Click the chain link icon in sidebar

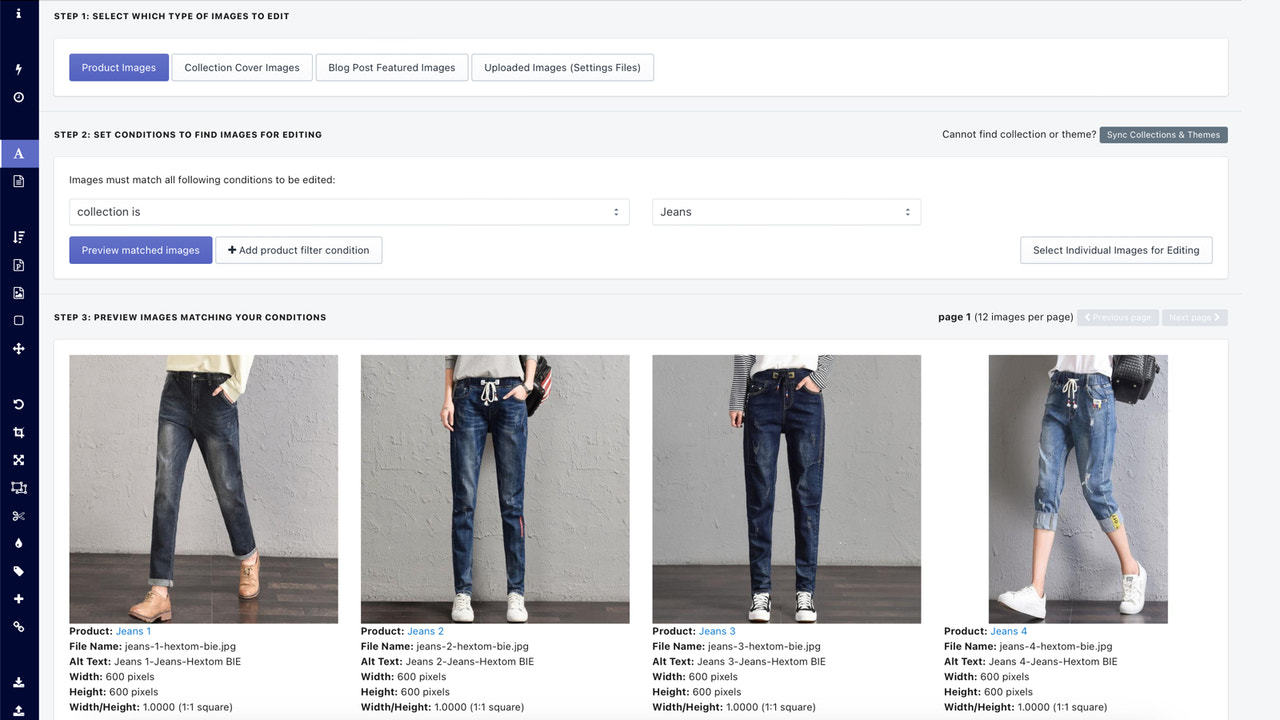(x=19, y=627)
